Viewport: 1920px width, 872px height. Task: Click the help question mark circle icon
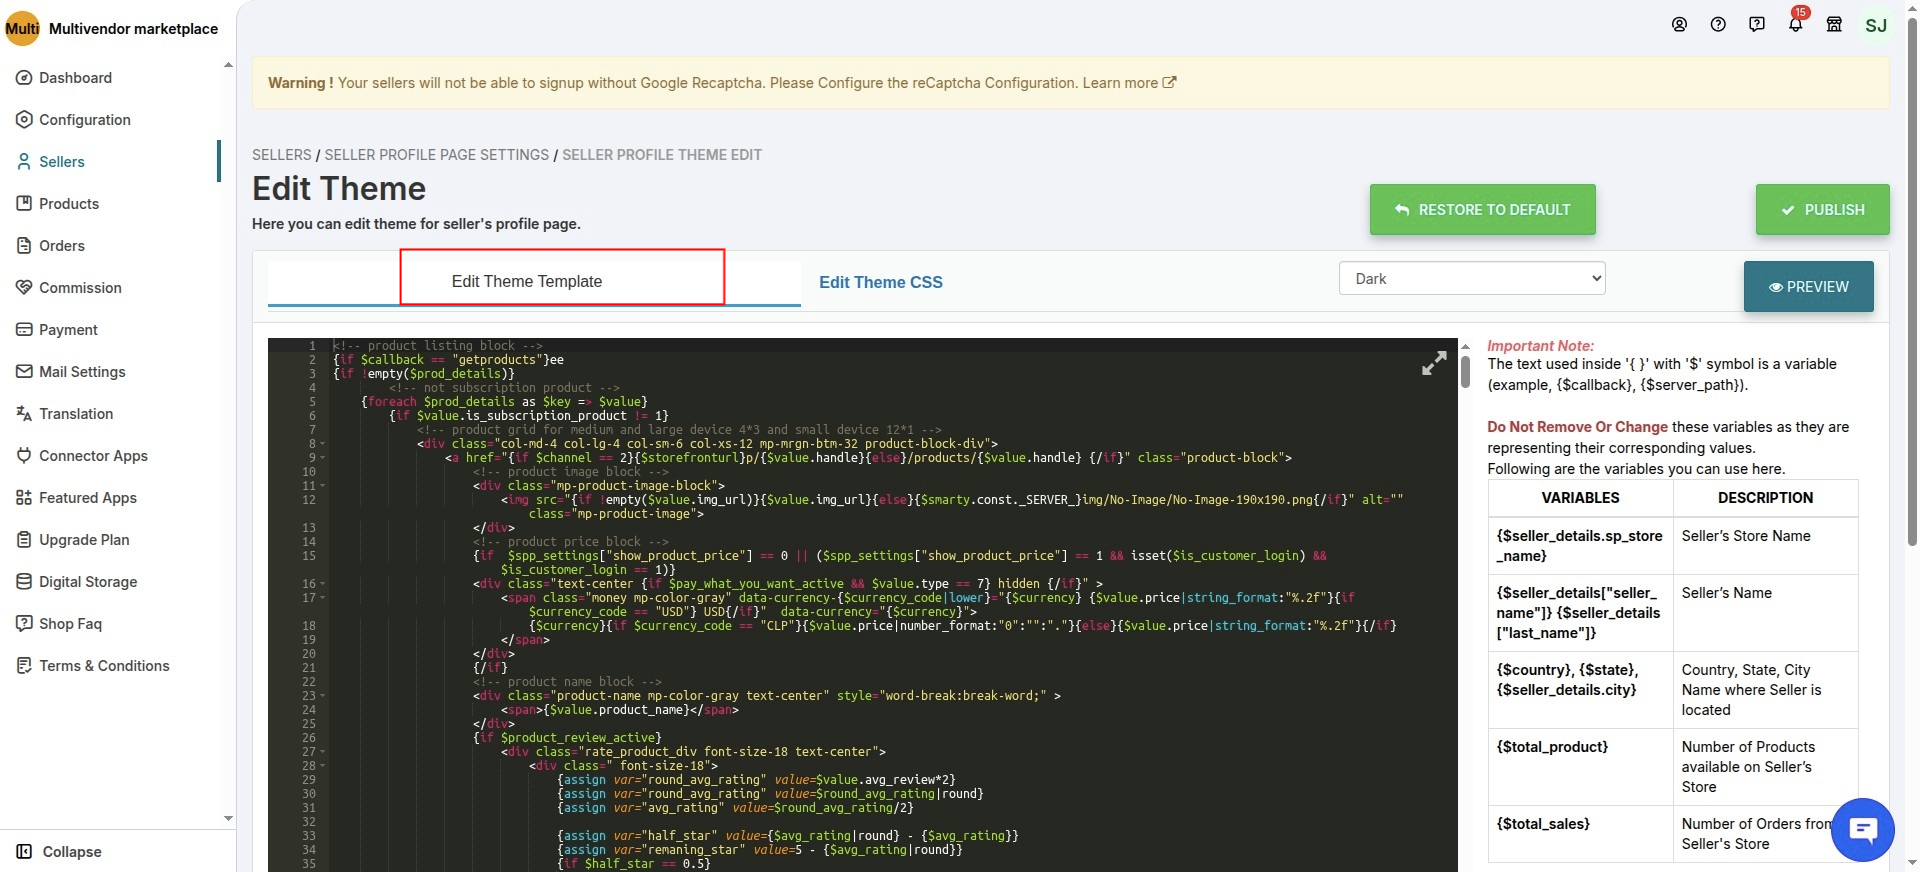(1718, 25)
